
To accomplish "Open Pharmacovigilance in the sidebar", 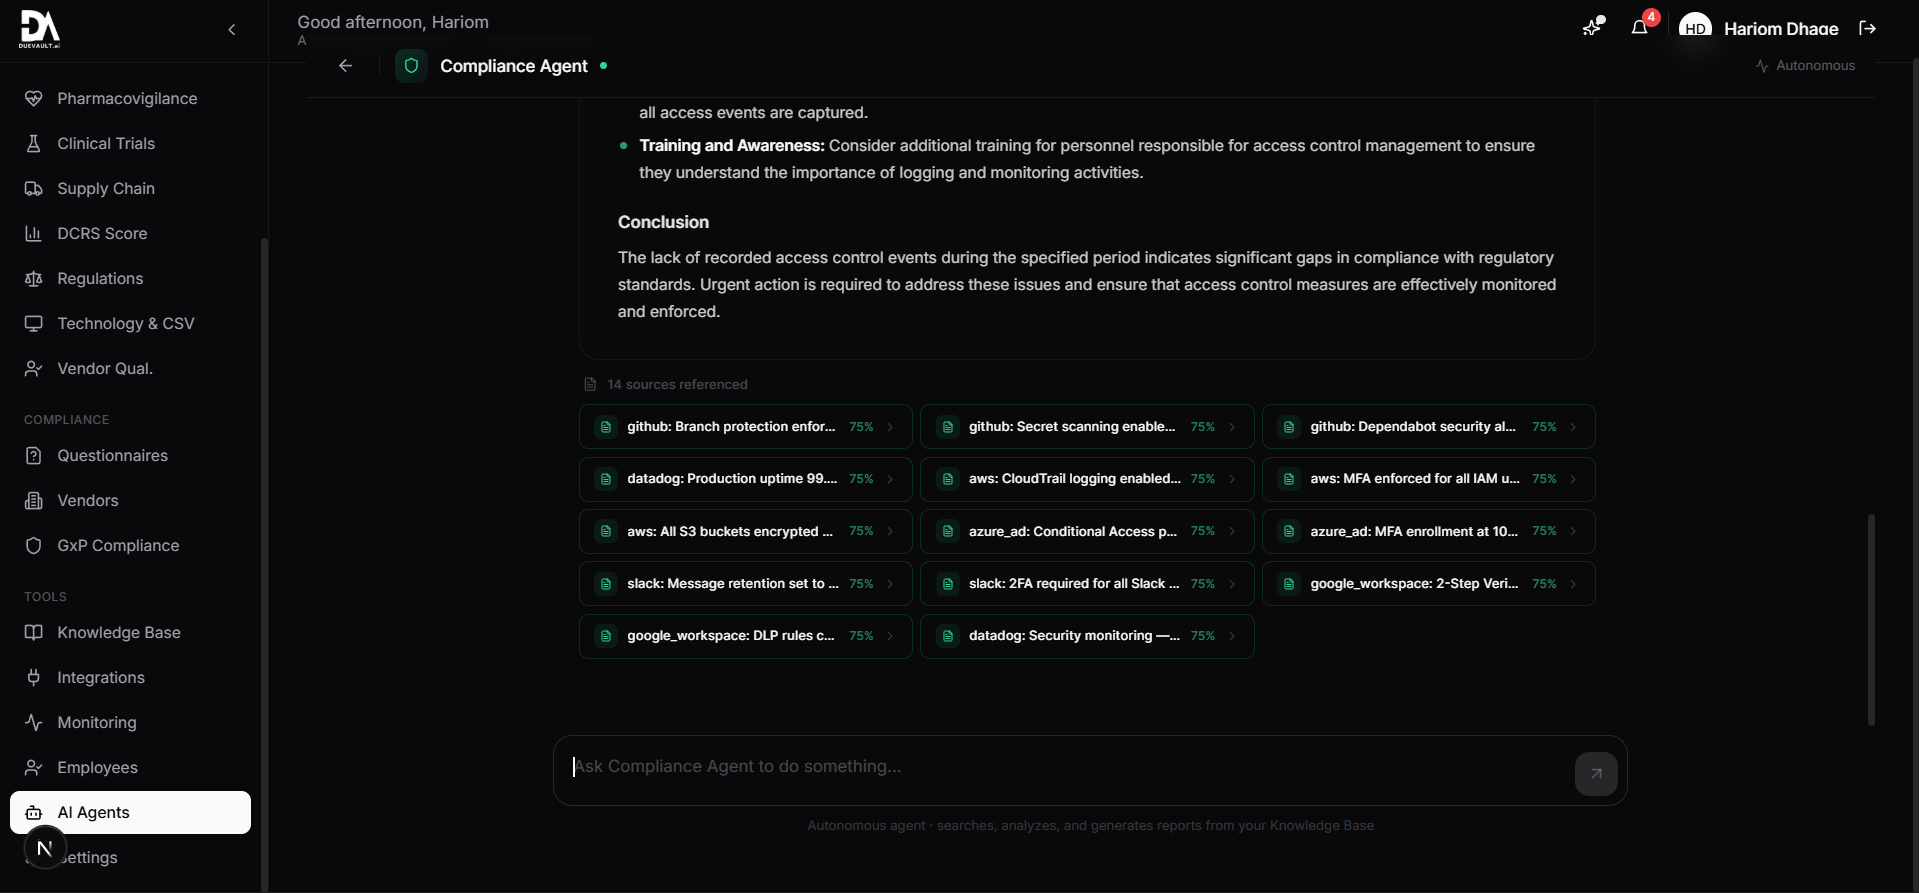I will click(127, 98).
